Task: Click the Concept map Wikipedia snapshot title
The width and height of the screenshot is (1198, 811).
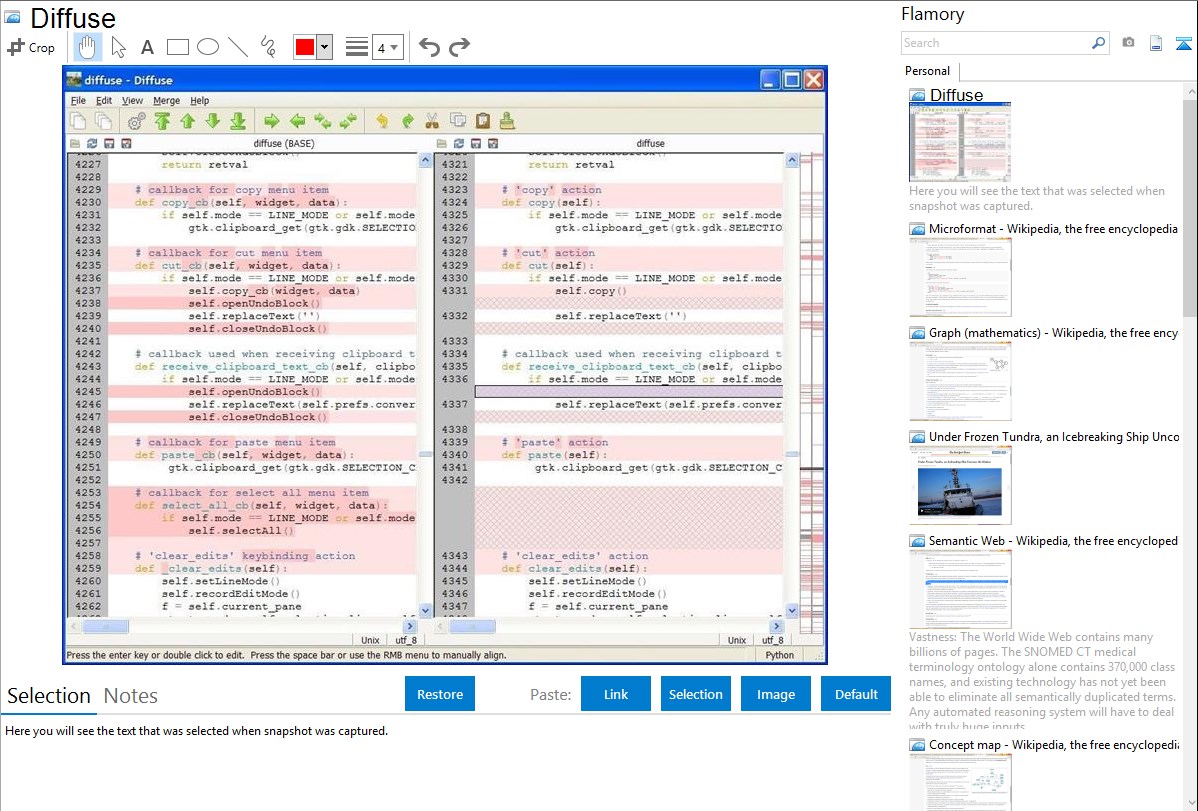Action: tap(1054, 745)
